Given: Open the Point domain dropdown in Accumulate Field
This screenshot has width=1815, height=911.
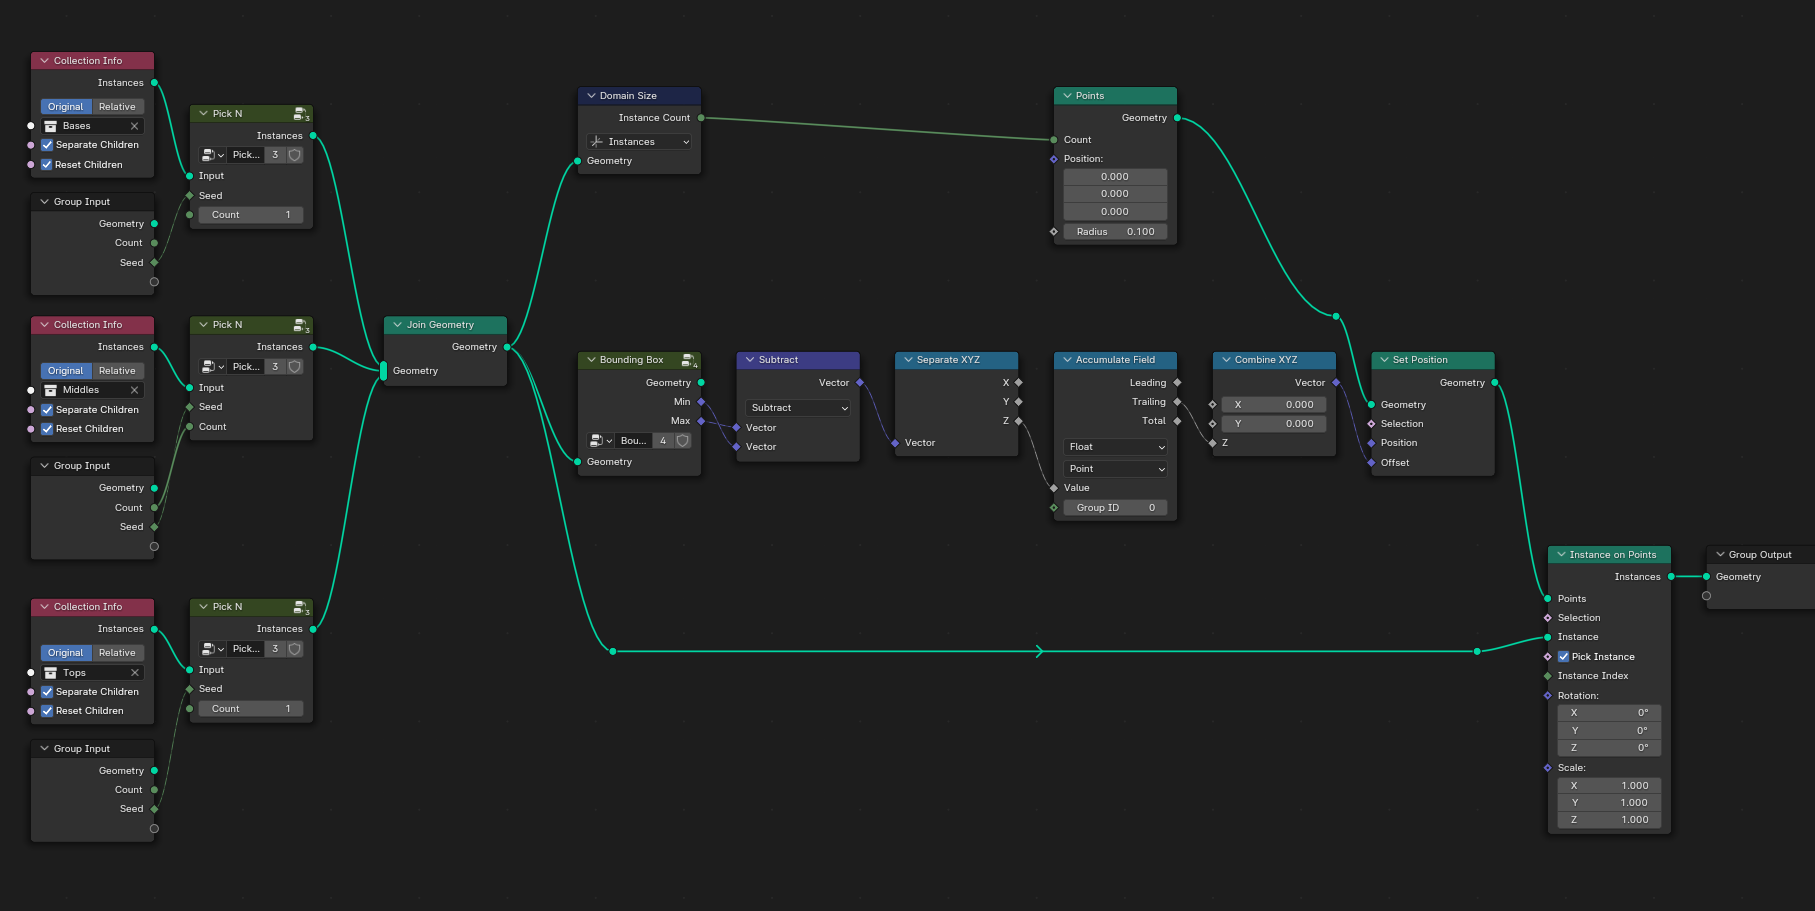Looking at the screenshot, I should tap(1115, 469).
